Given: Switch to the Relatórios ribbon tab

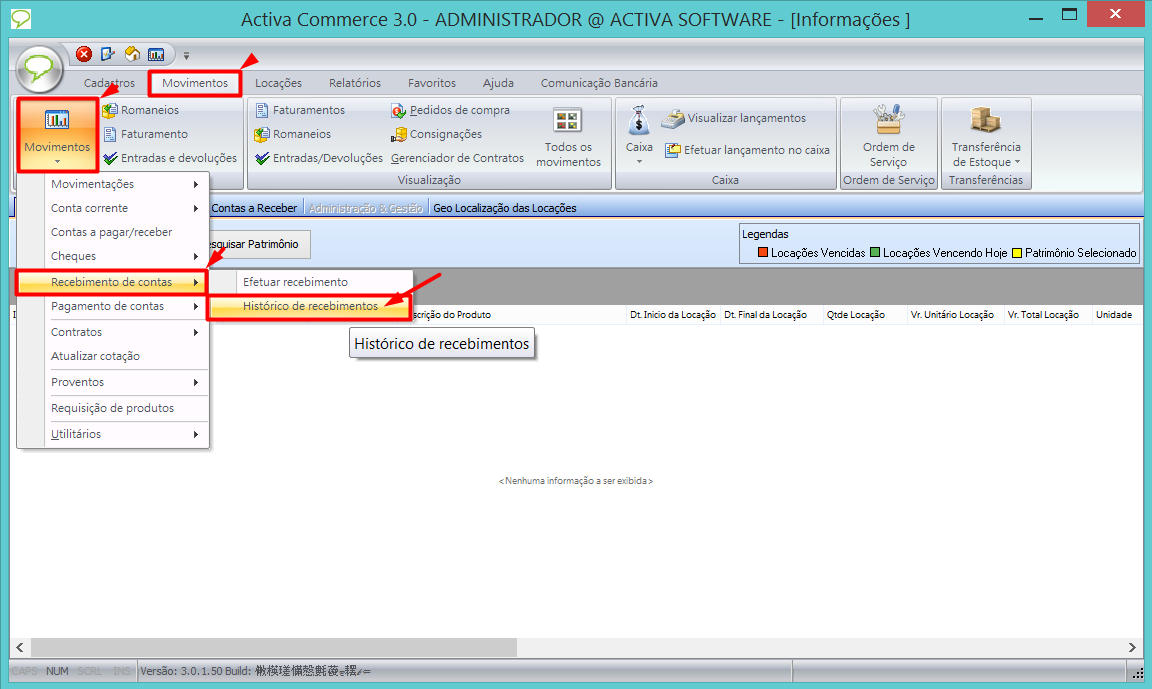Looking at the screenshot, I should tap(355, 83).
